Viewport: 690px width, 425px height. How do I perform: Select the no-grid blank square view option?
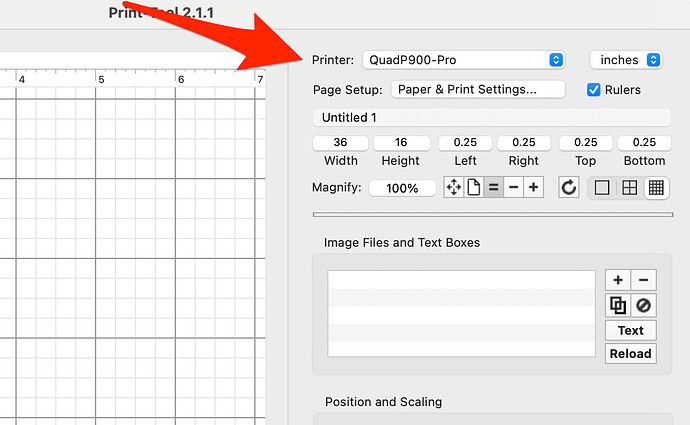[x=602, y=187]
